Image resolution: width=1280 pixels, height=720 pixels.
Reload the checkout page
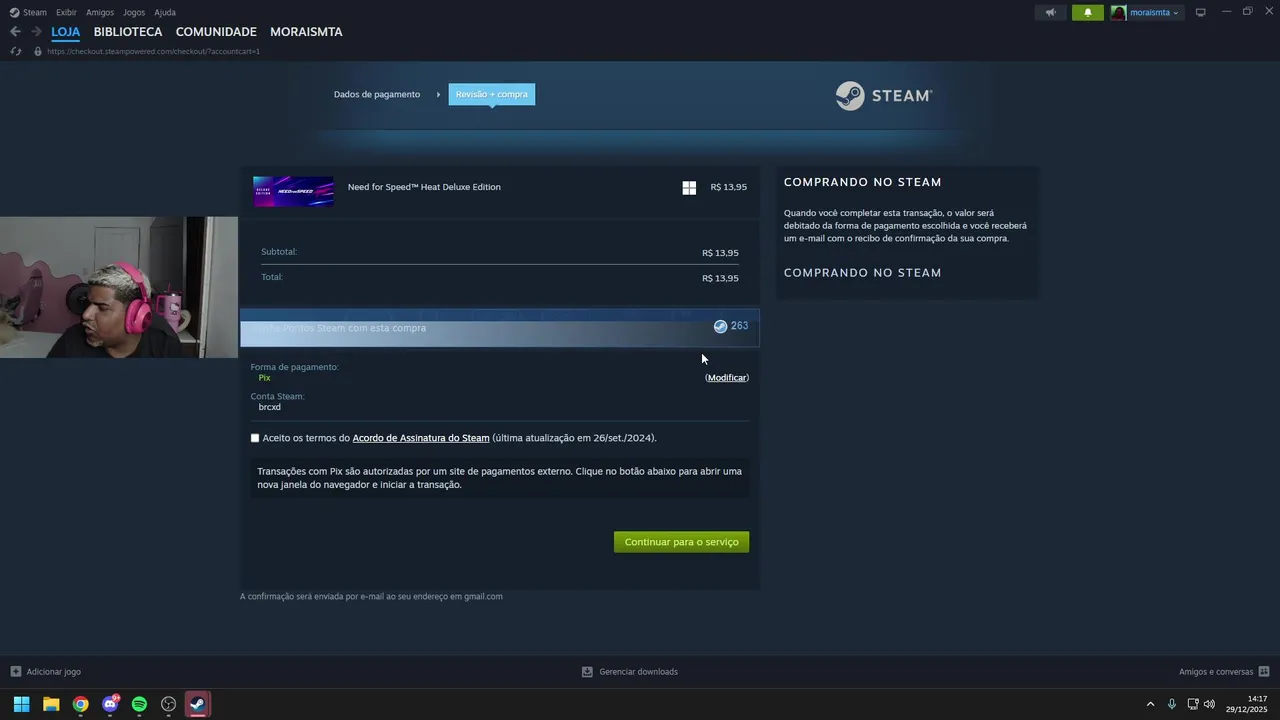click(16, 51)
